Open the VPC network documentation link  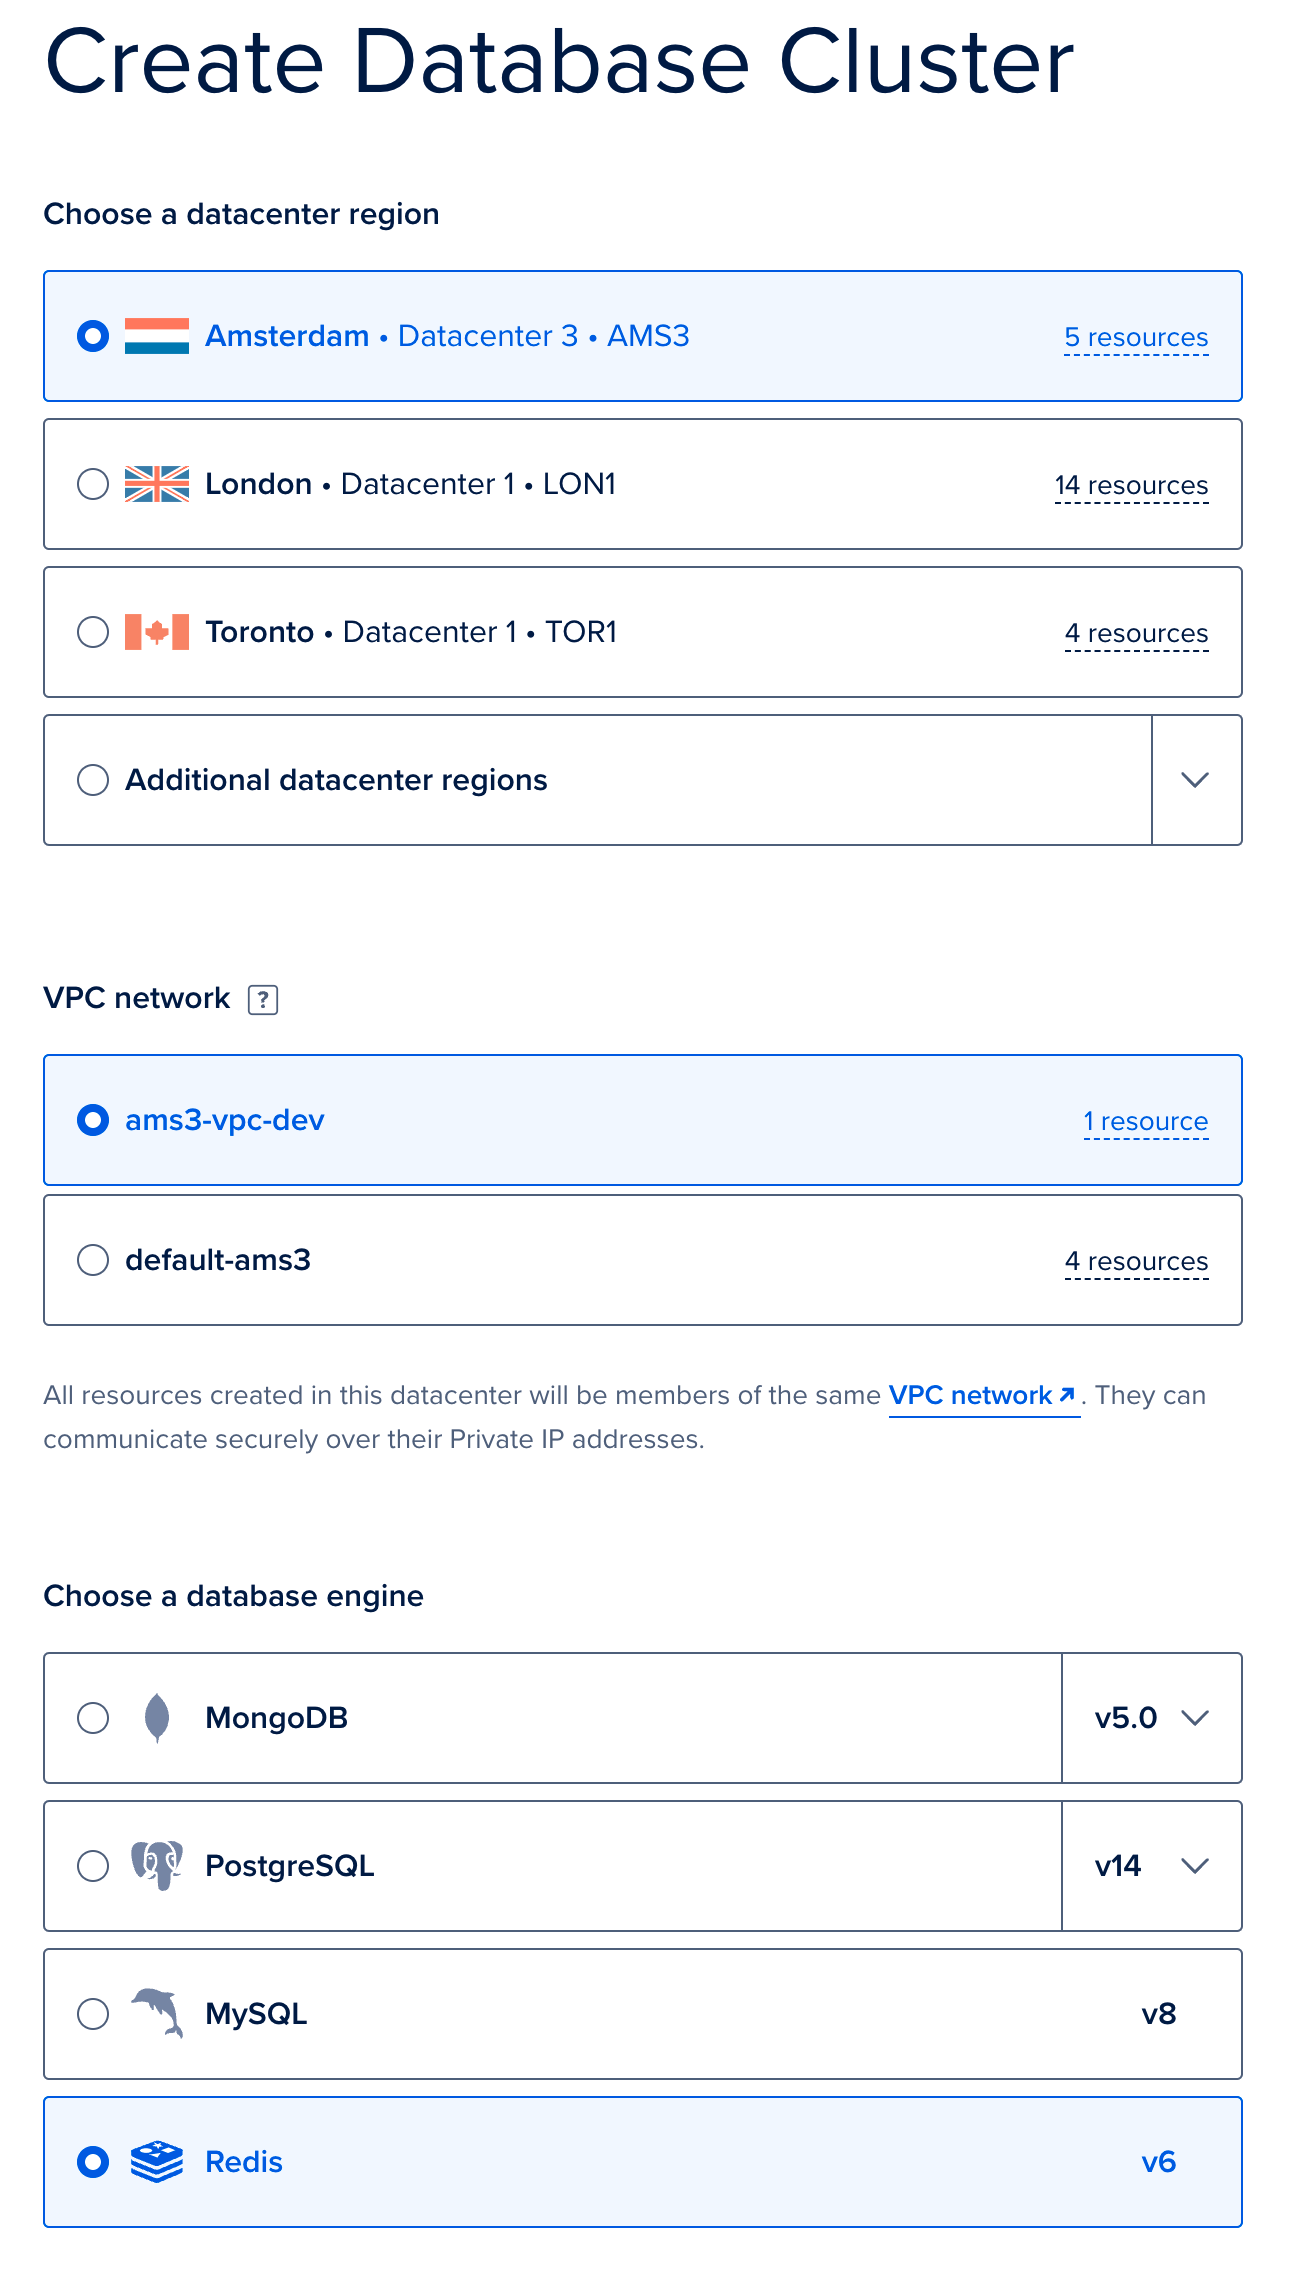(982, 1395)
